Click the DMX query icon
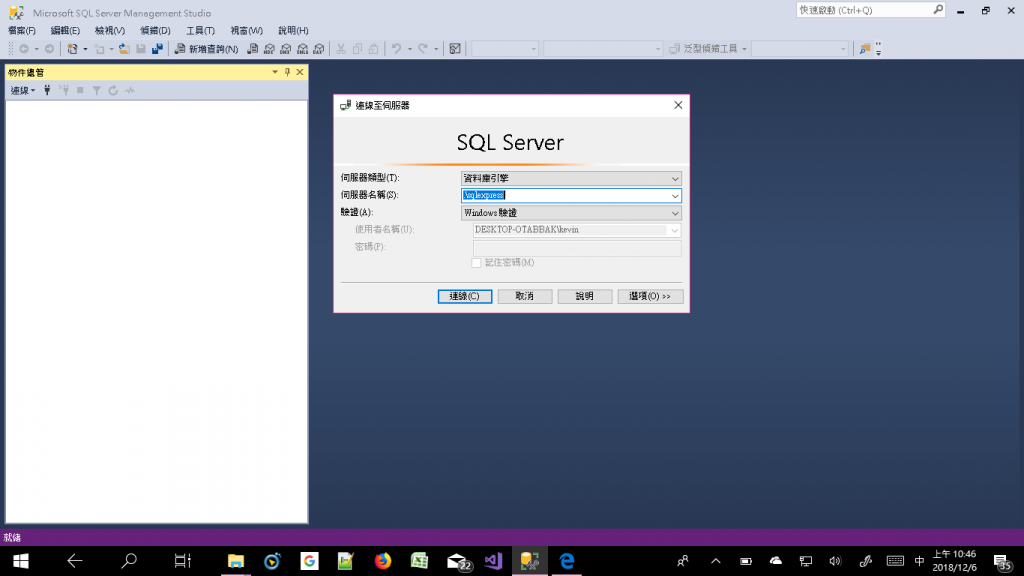 [x=285, y=49]
